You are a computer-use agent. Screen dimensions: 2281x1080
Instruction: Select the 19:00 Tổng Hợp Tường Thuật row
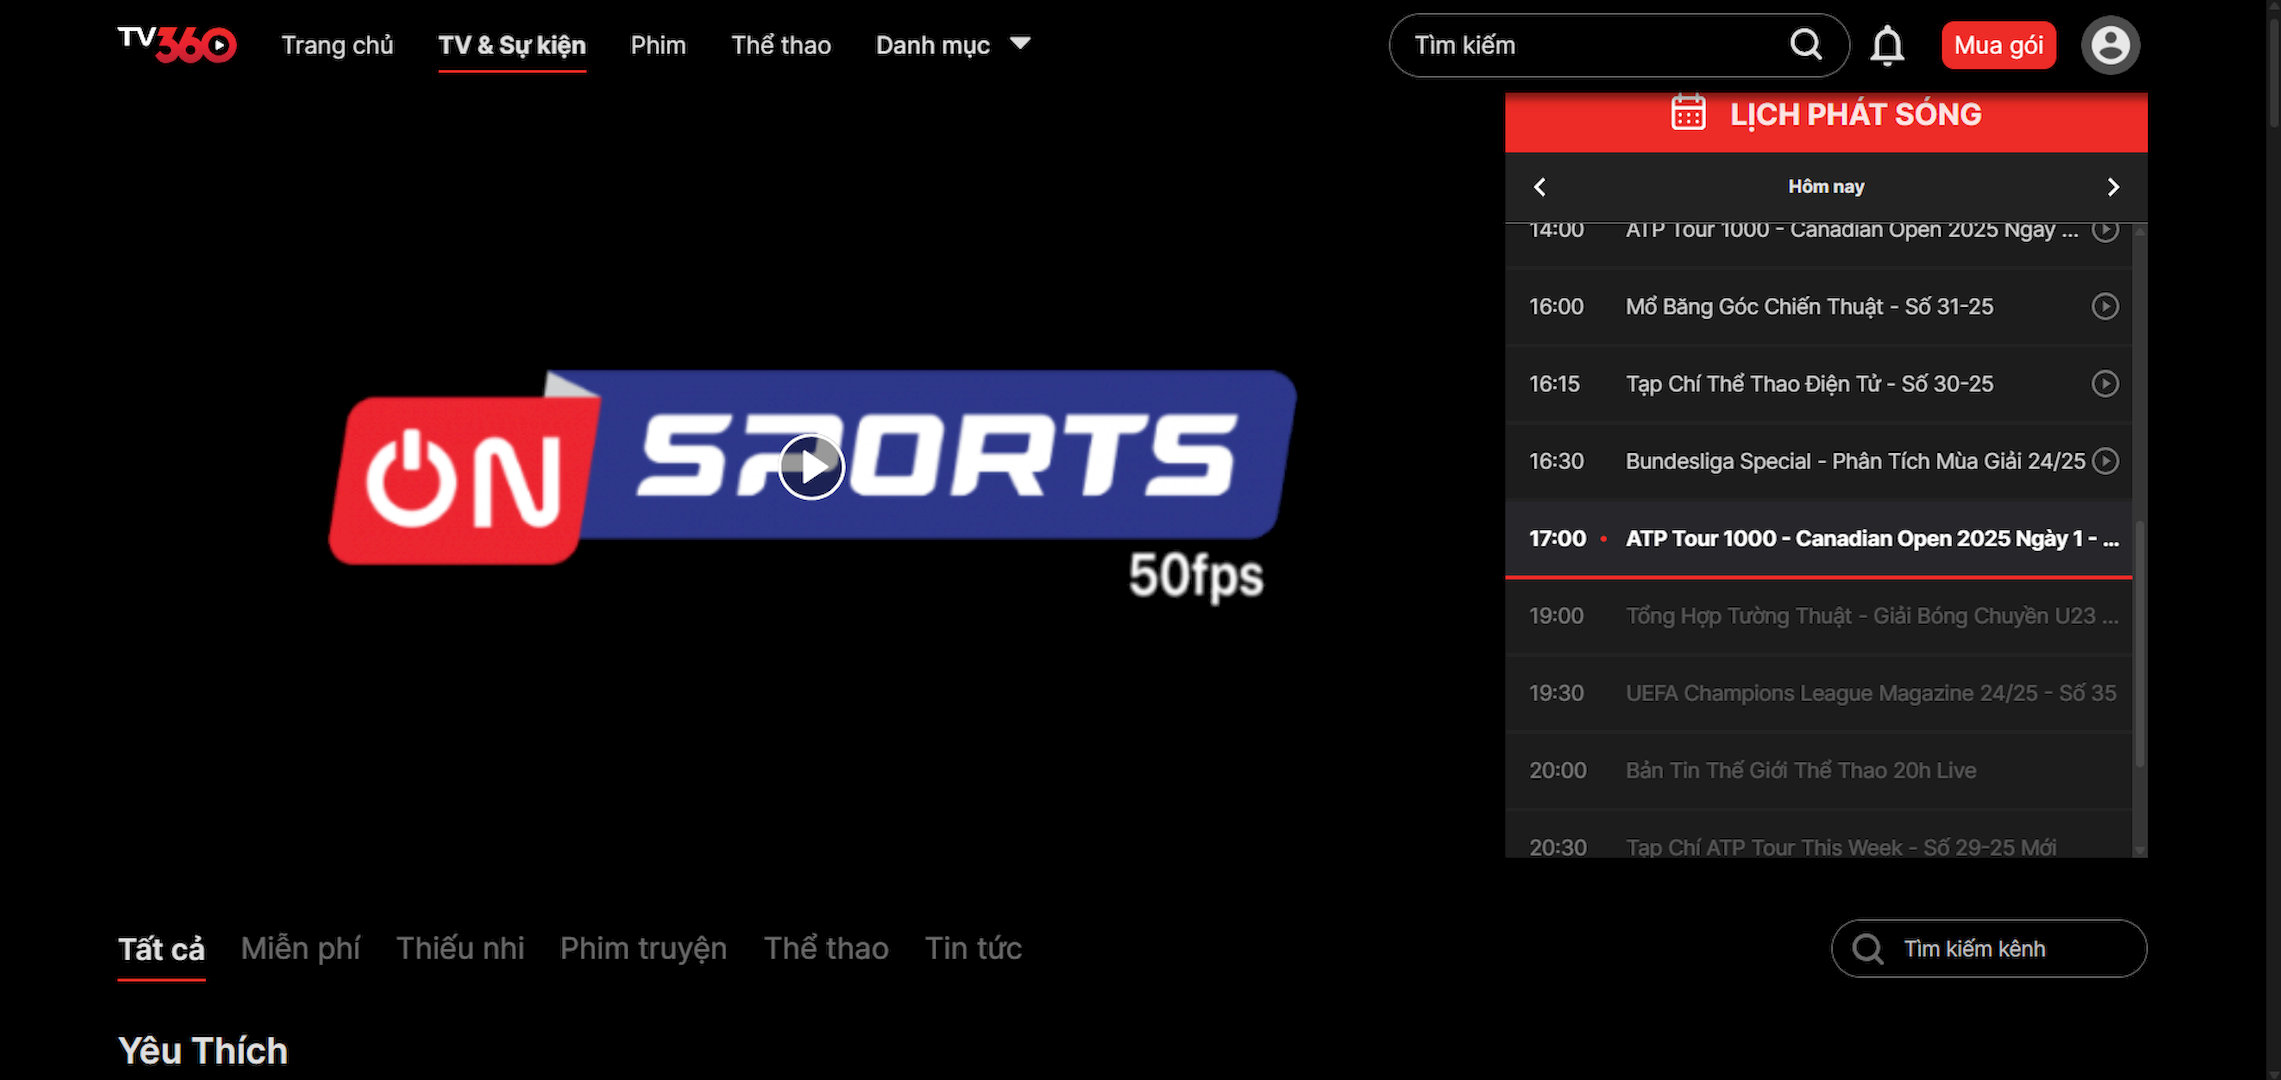click(1819, 616)
